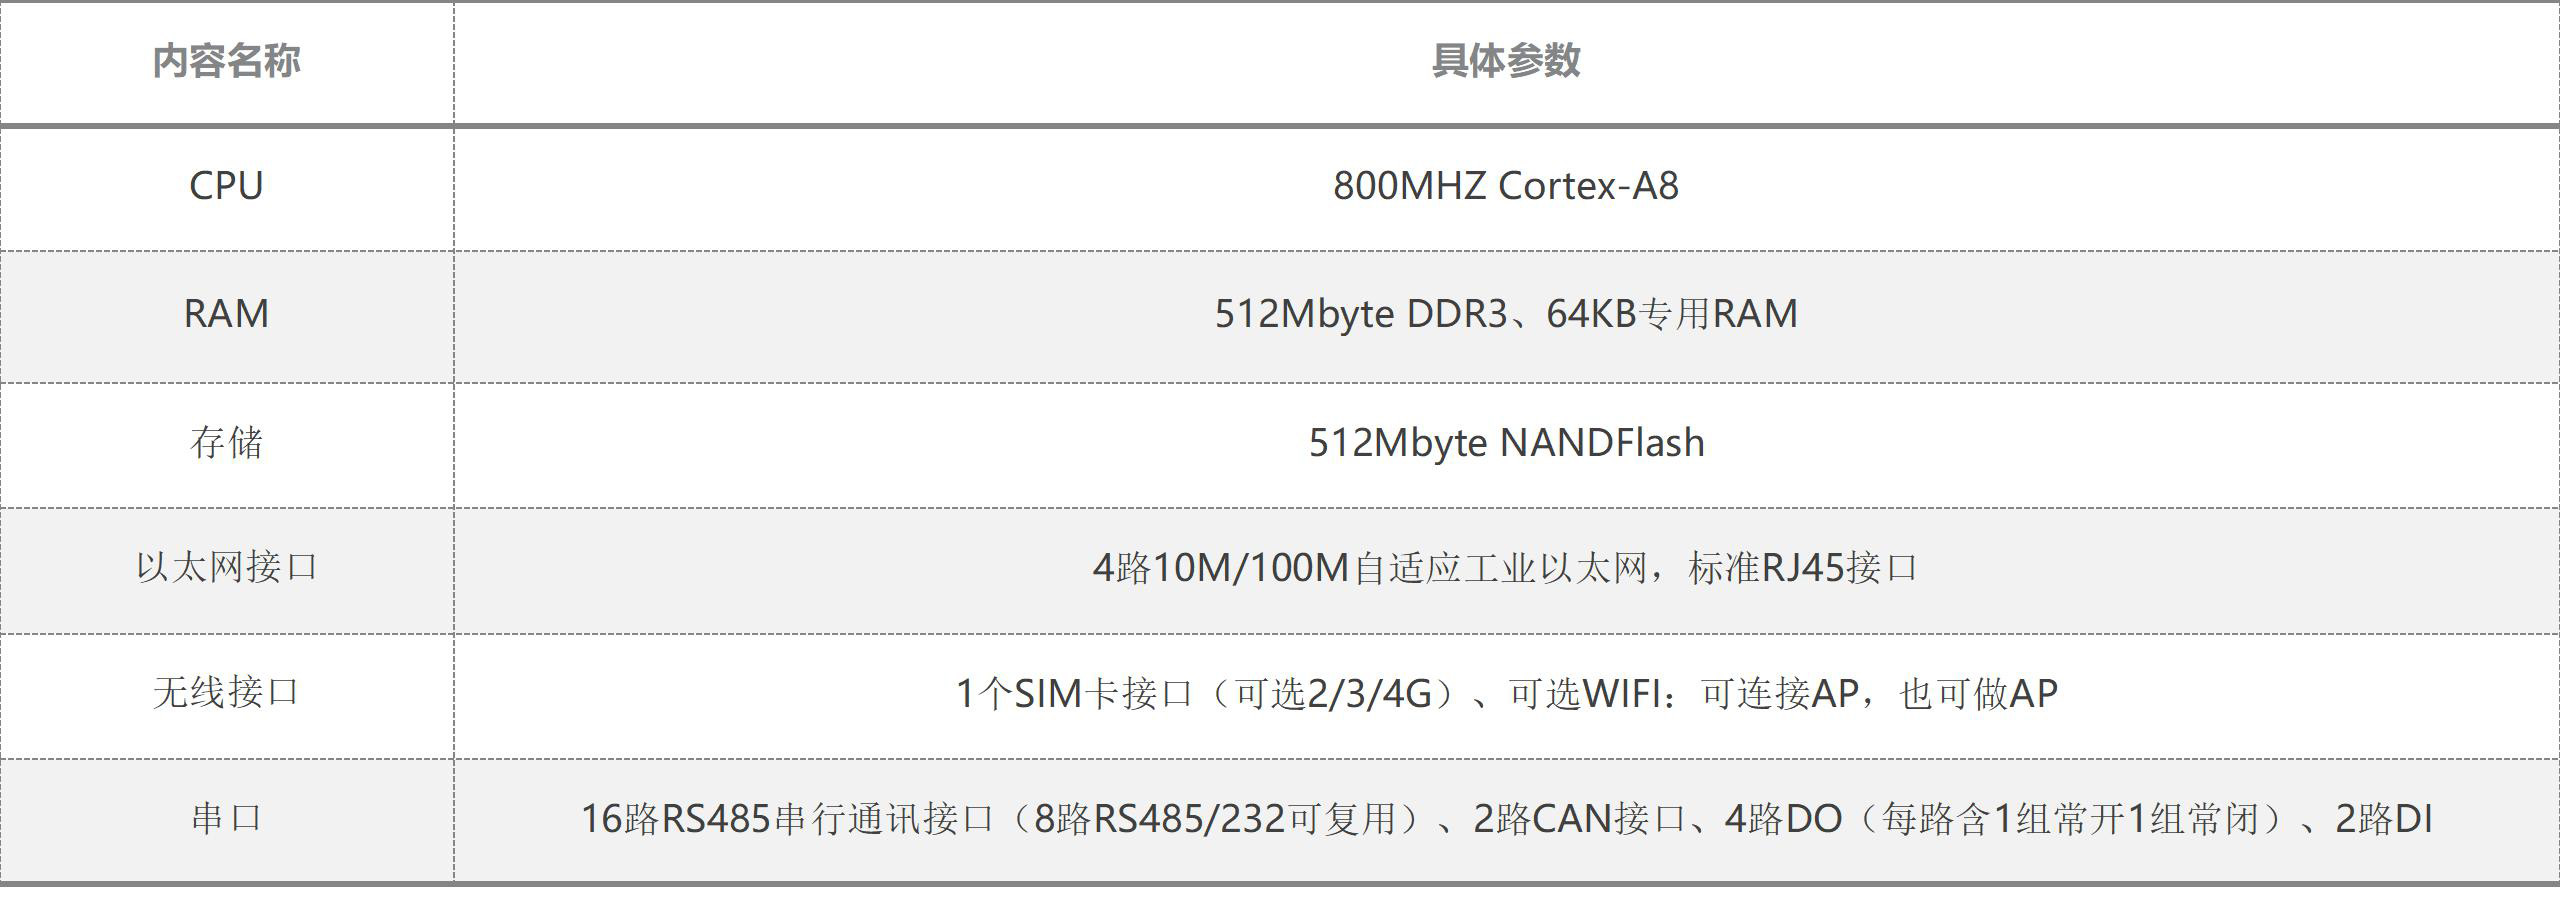Select the 存储 row label
2560x900 pixels.
click(226, 442)
